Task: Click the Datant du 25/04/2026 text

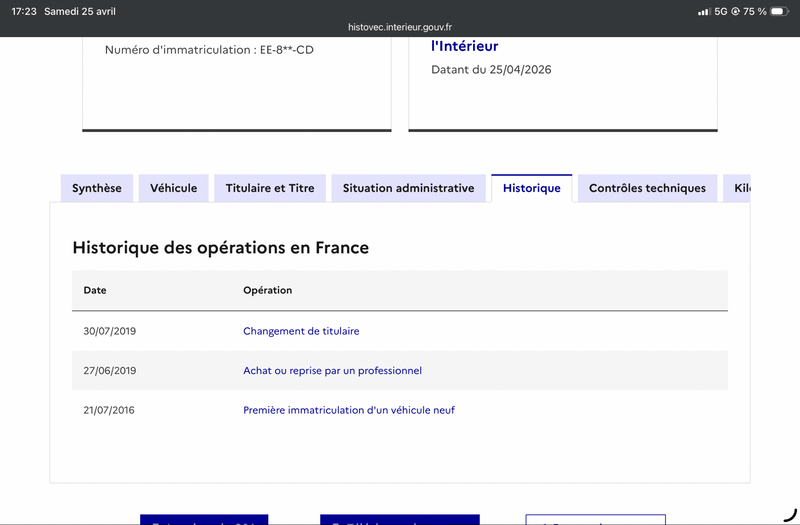Action: point(491,70)
